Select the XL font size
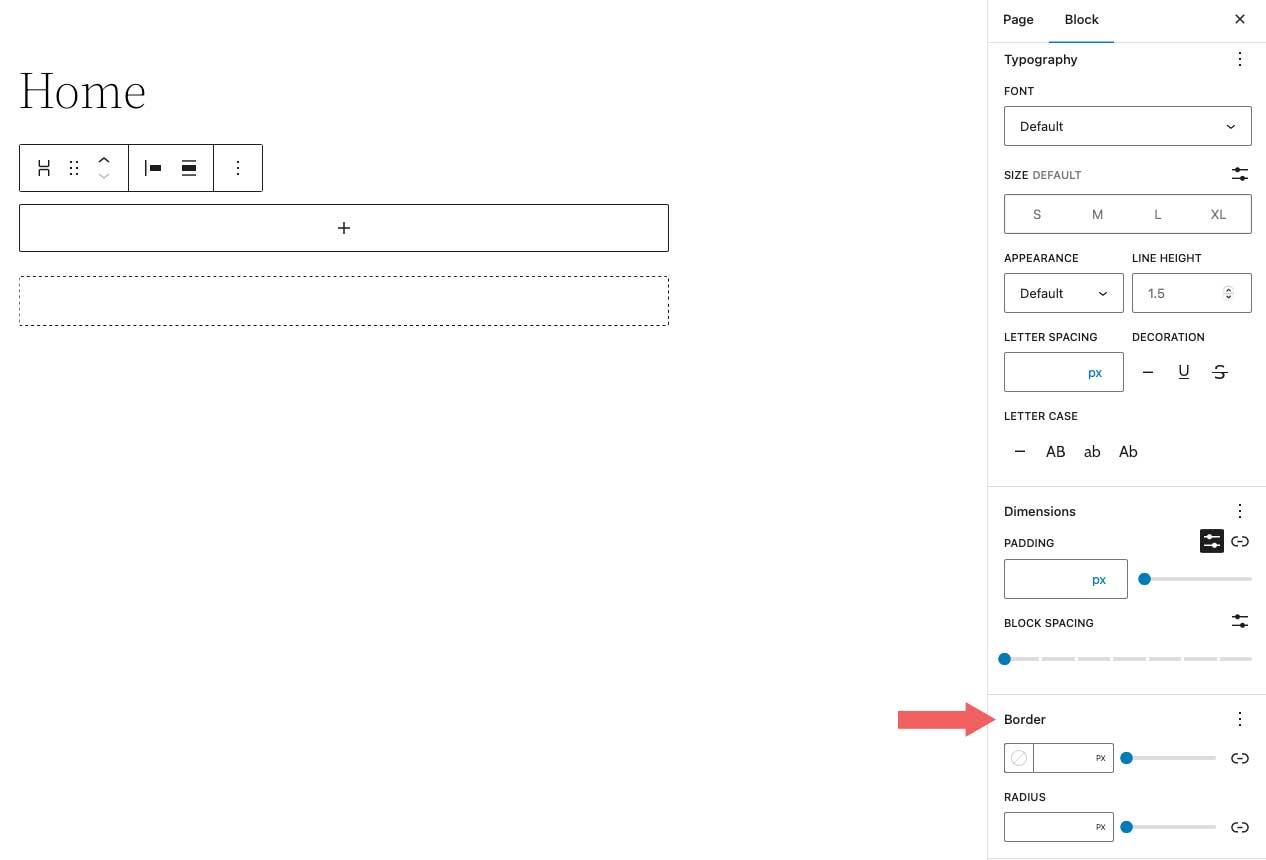1266x860 pixels. point(1218,214)
